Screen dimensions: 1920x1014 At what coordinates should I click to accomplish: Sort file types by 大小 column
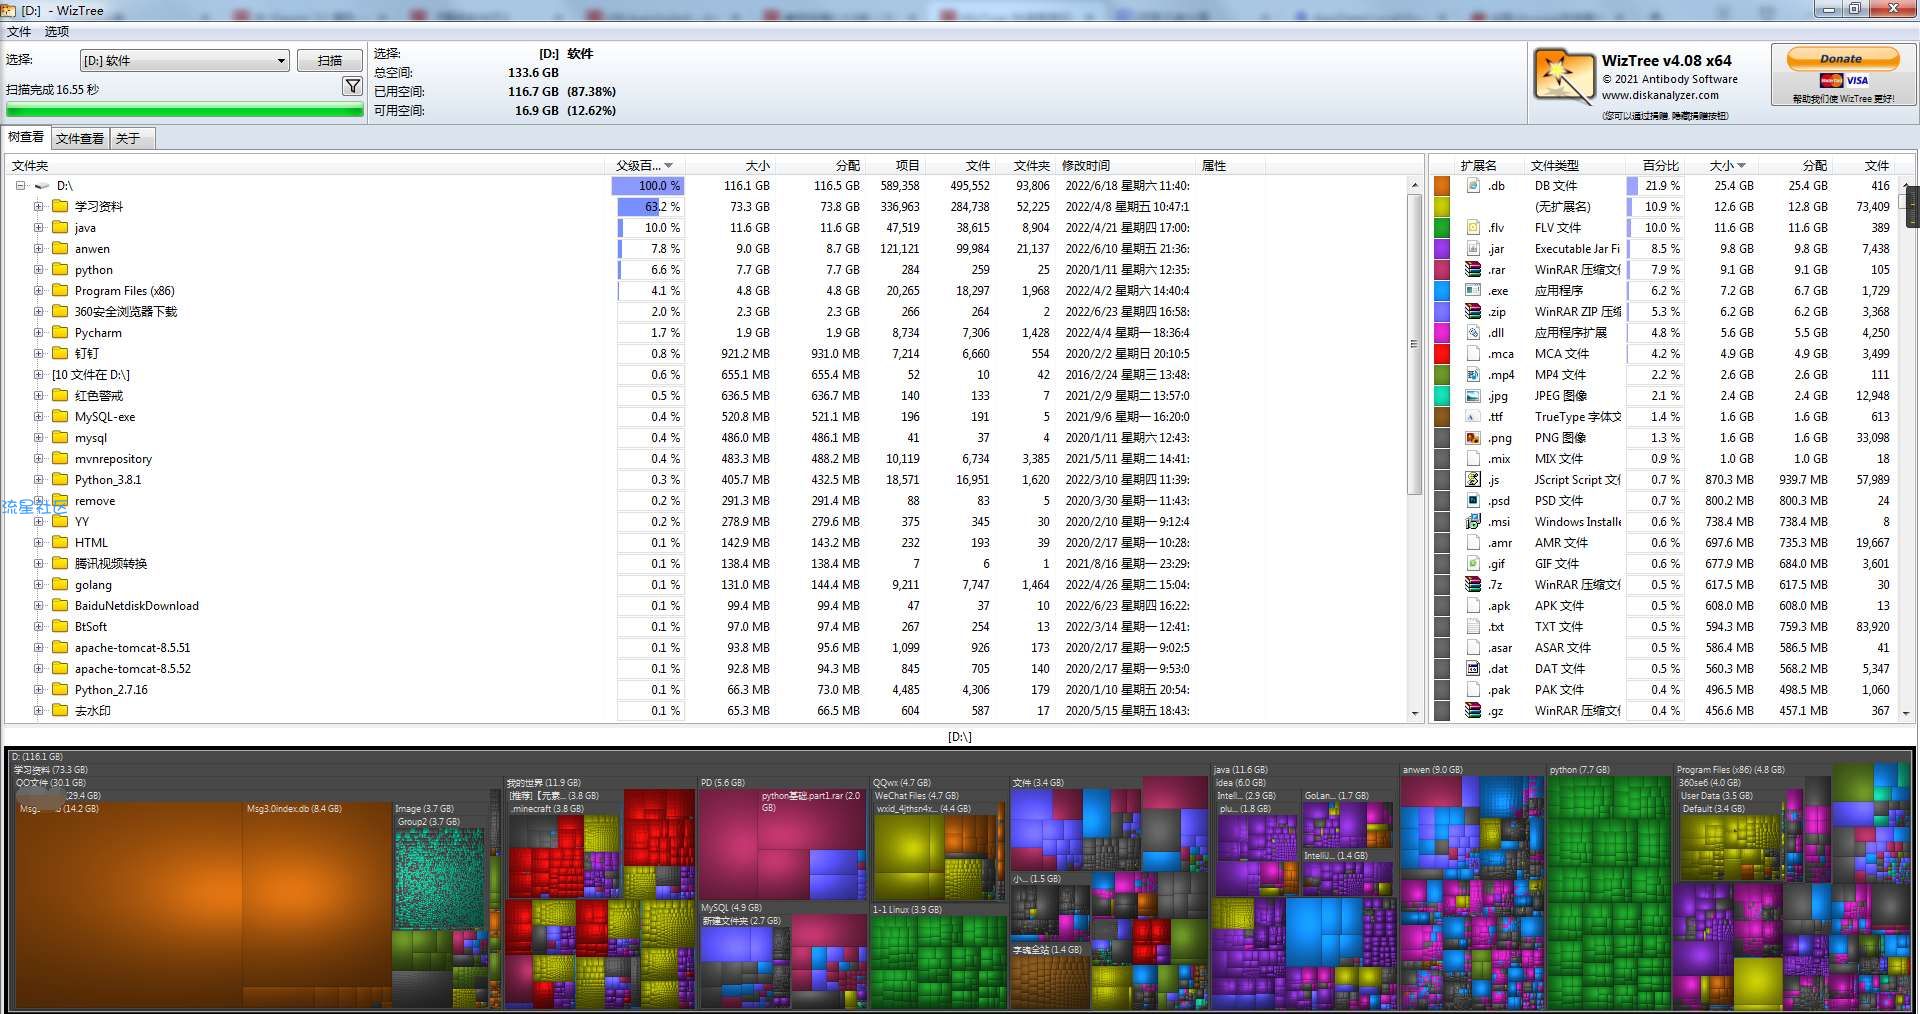coord(1727,165)
